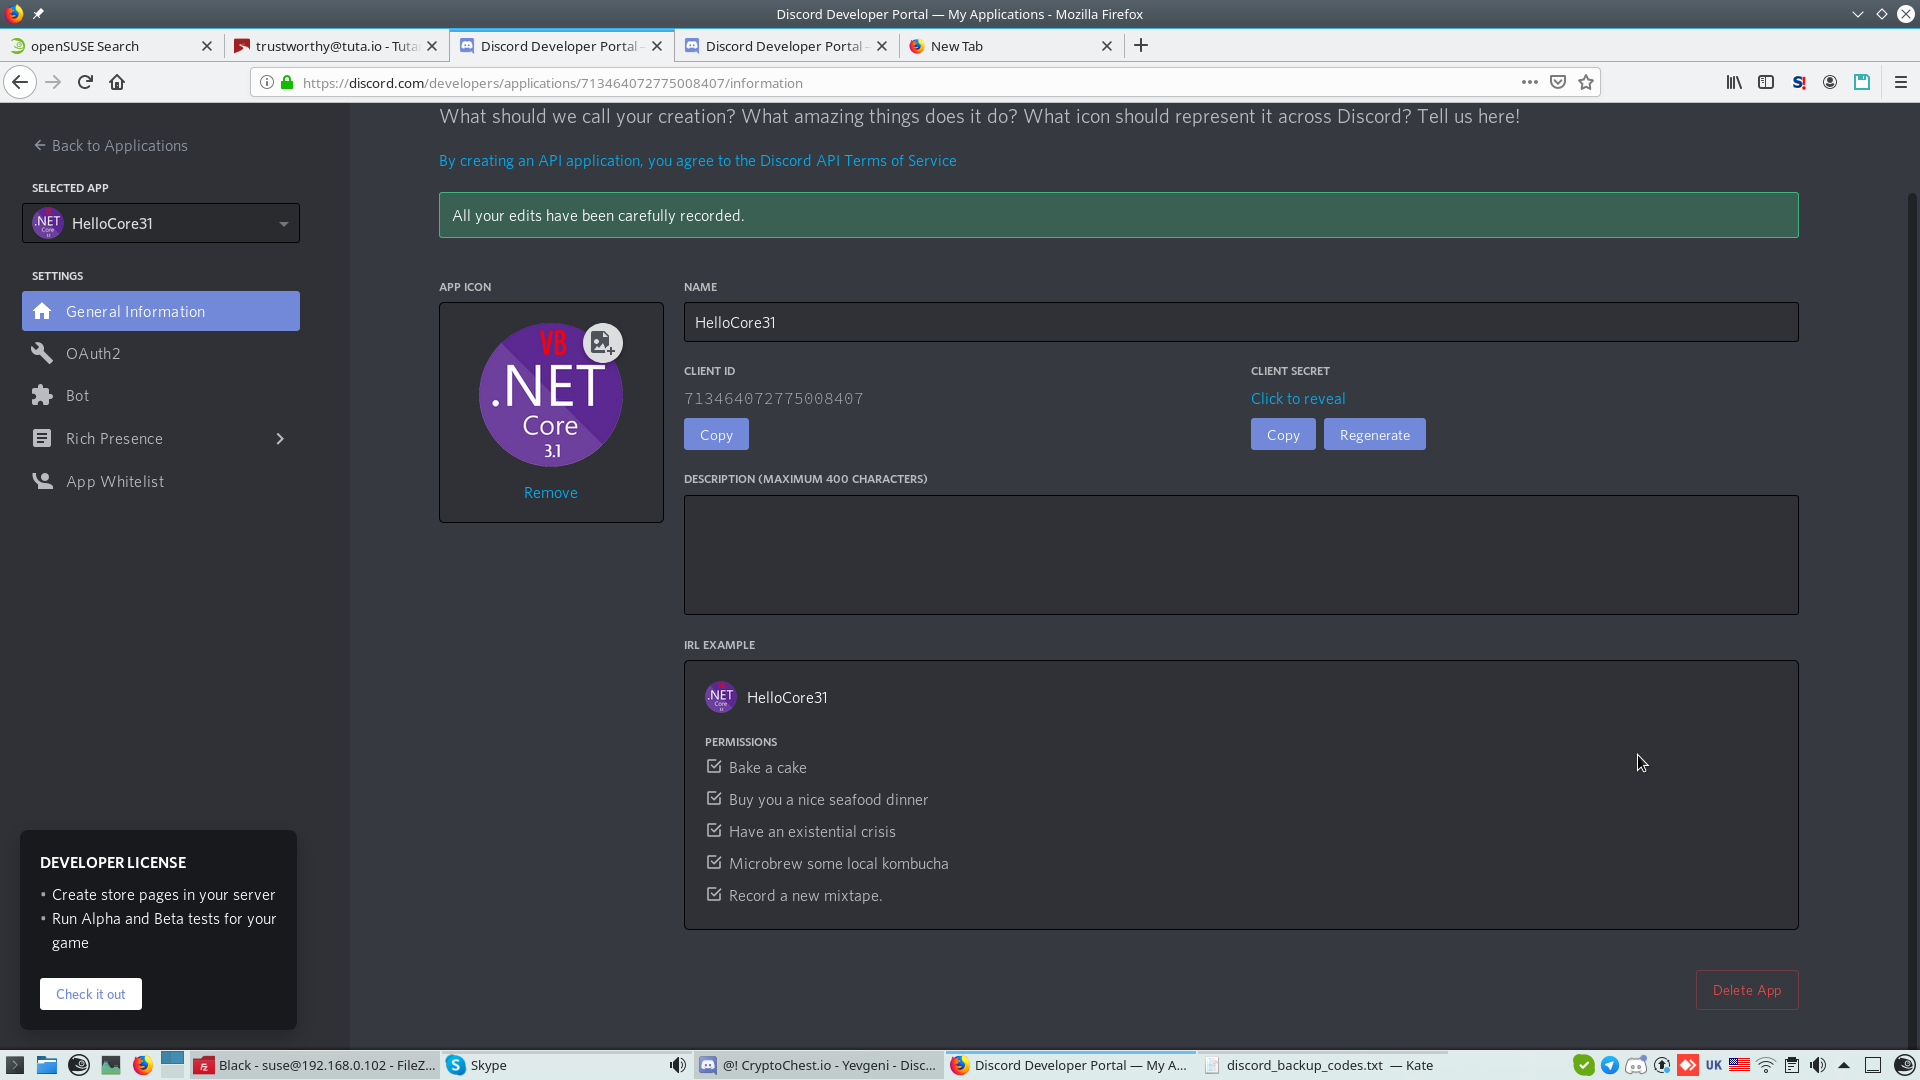Screen dimensions: 1920x1080
Task: Toggle the Bake a cake checkbox
Action: pos(714,767)
